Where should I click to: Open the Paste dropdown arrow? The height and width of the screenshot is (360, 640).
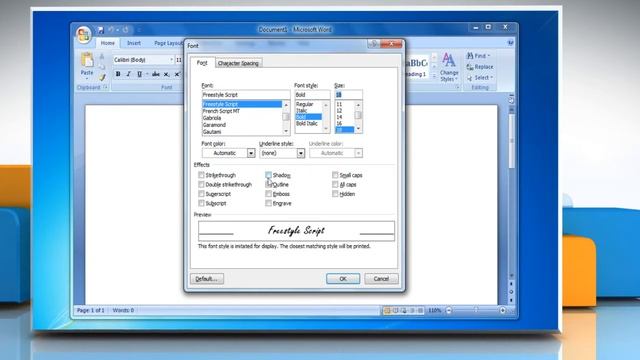87,78
